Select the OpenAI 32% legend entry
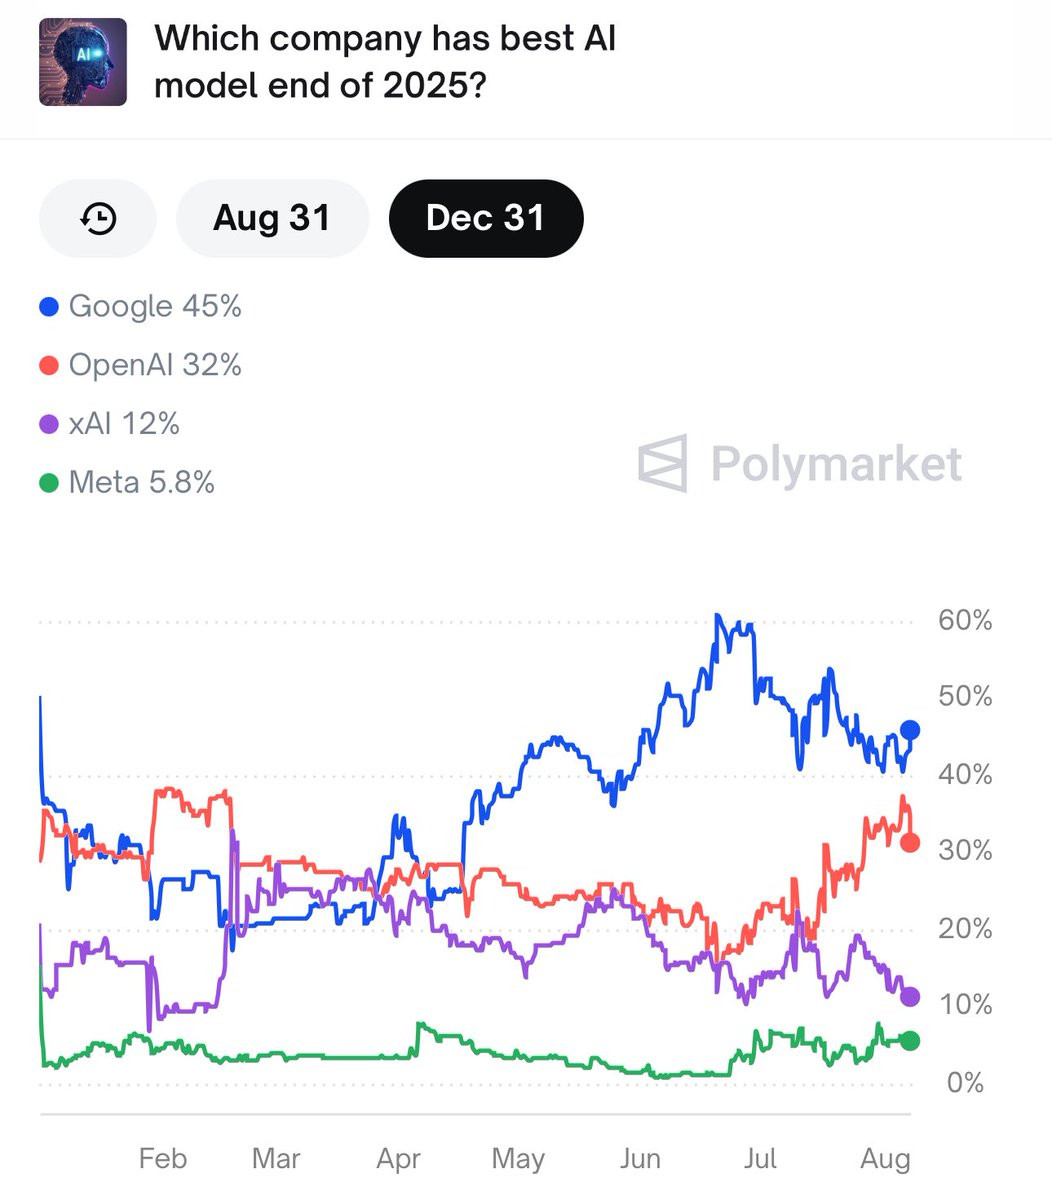 155,366
